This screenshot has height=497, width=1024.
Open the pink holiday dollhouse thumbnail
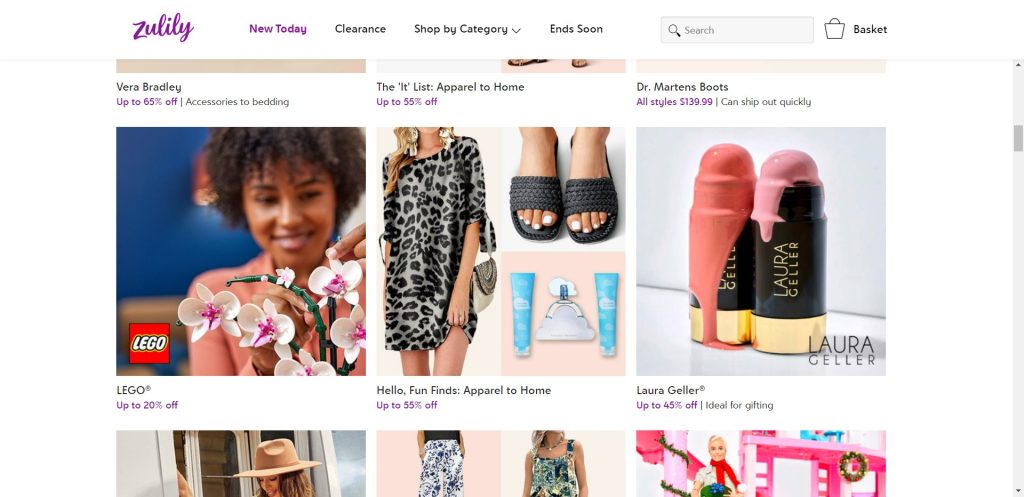pos(761,463)
